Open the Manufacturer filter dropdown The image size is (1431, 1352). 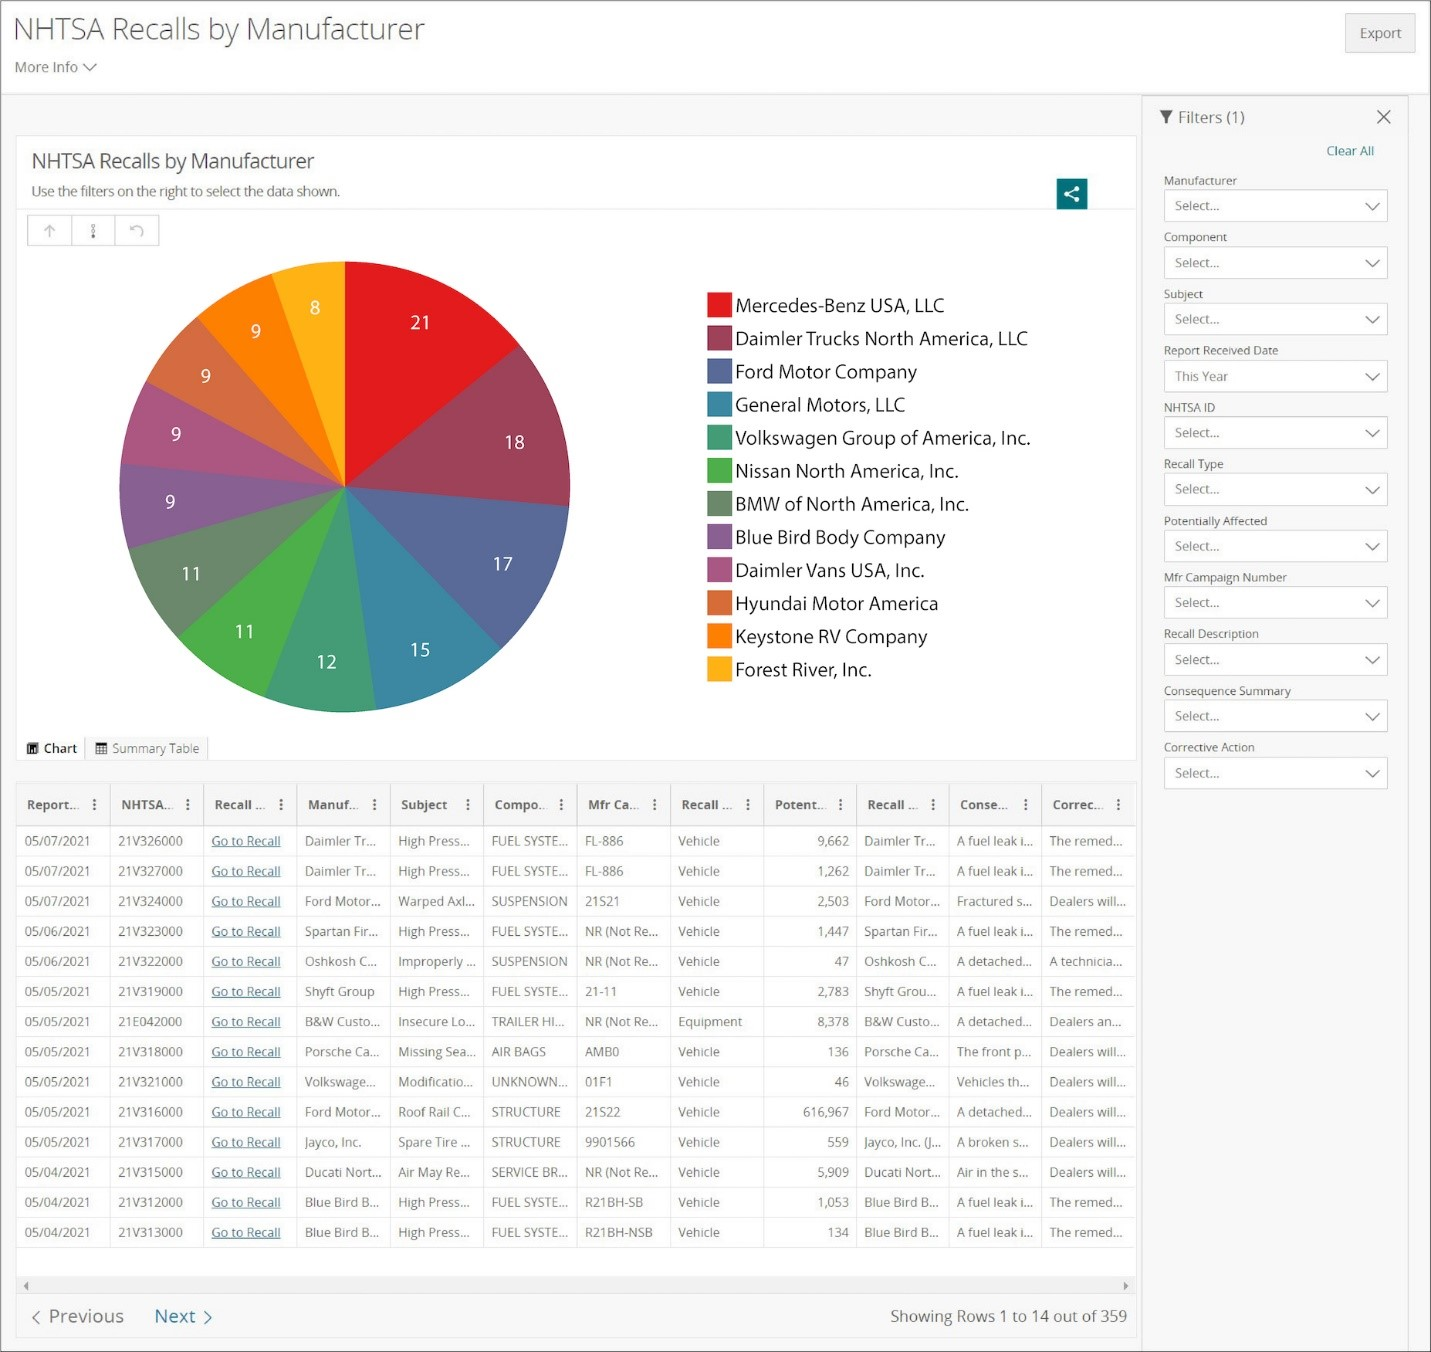click(x=1275, y=206)
